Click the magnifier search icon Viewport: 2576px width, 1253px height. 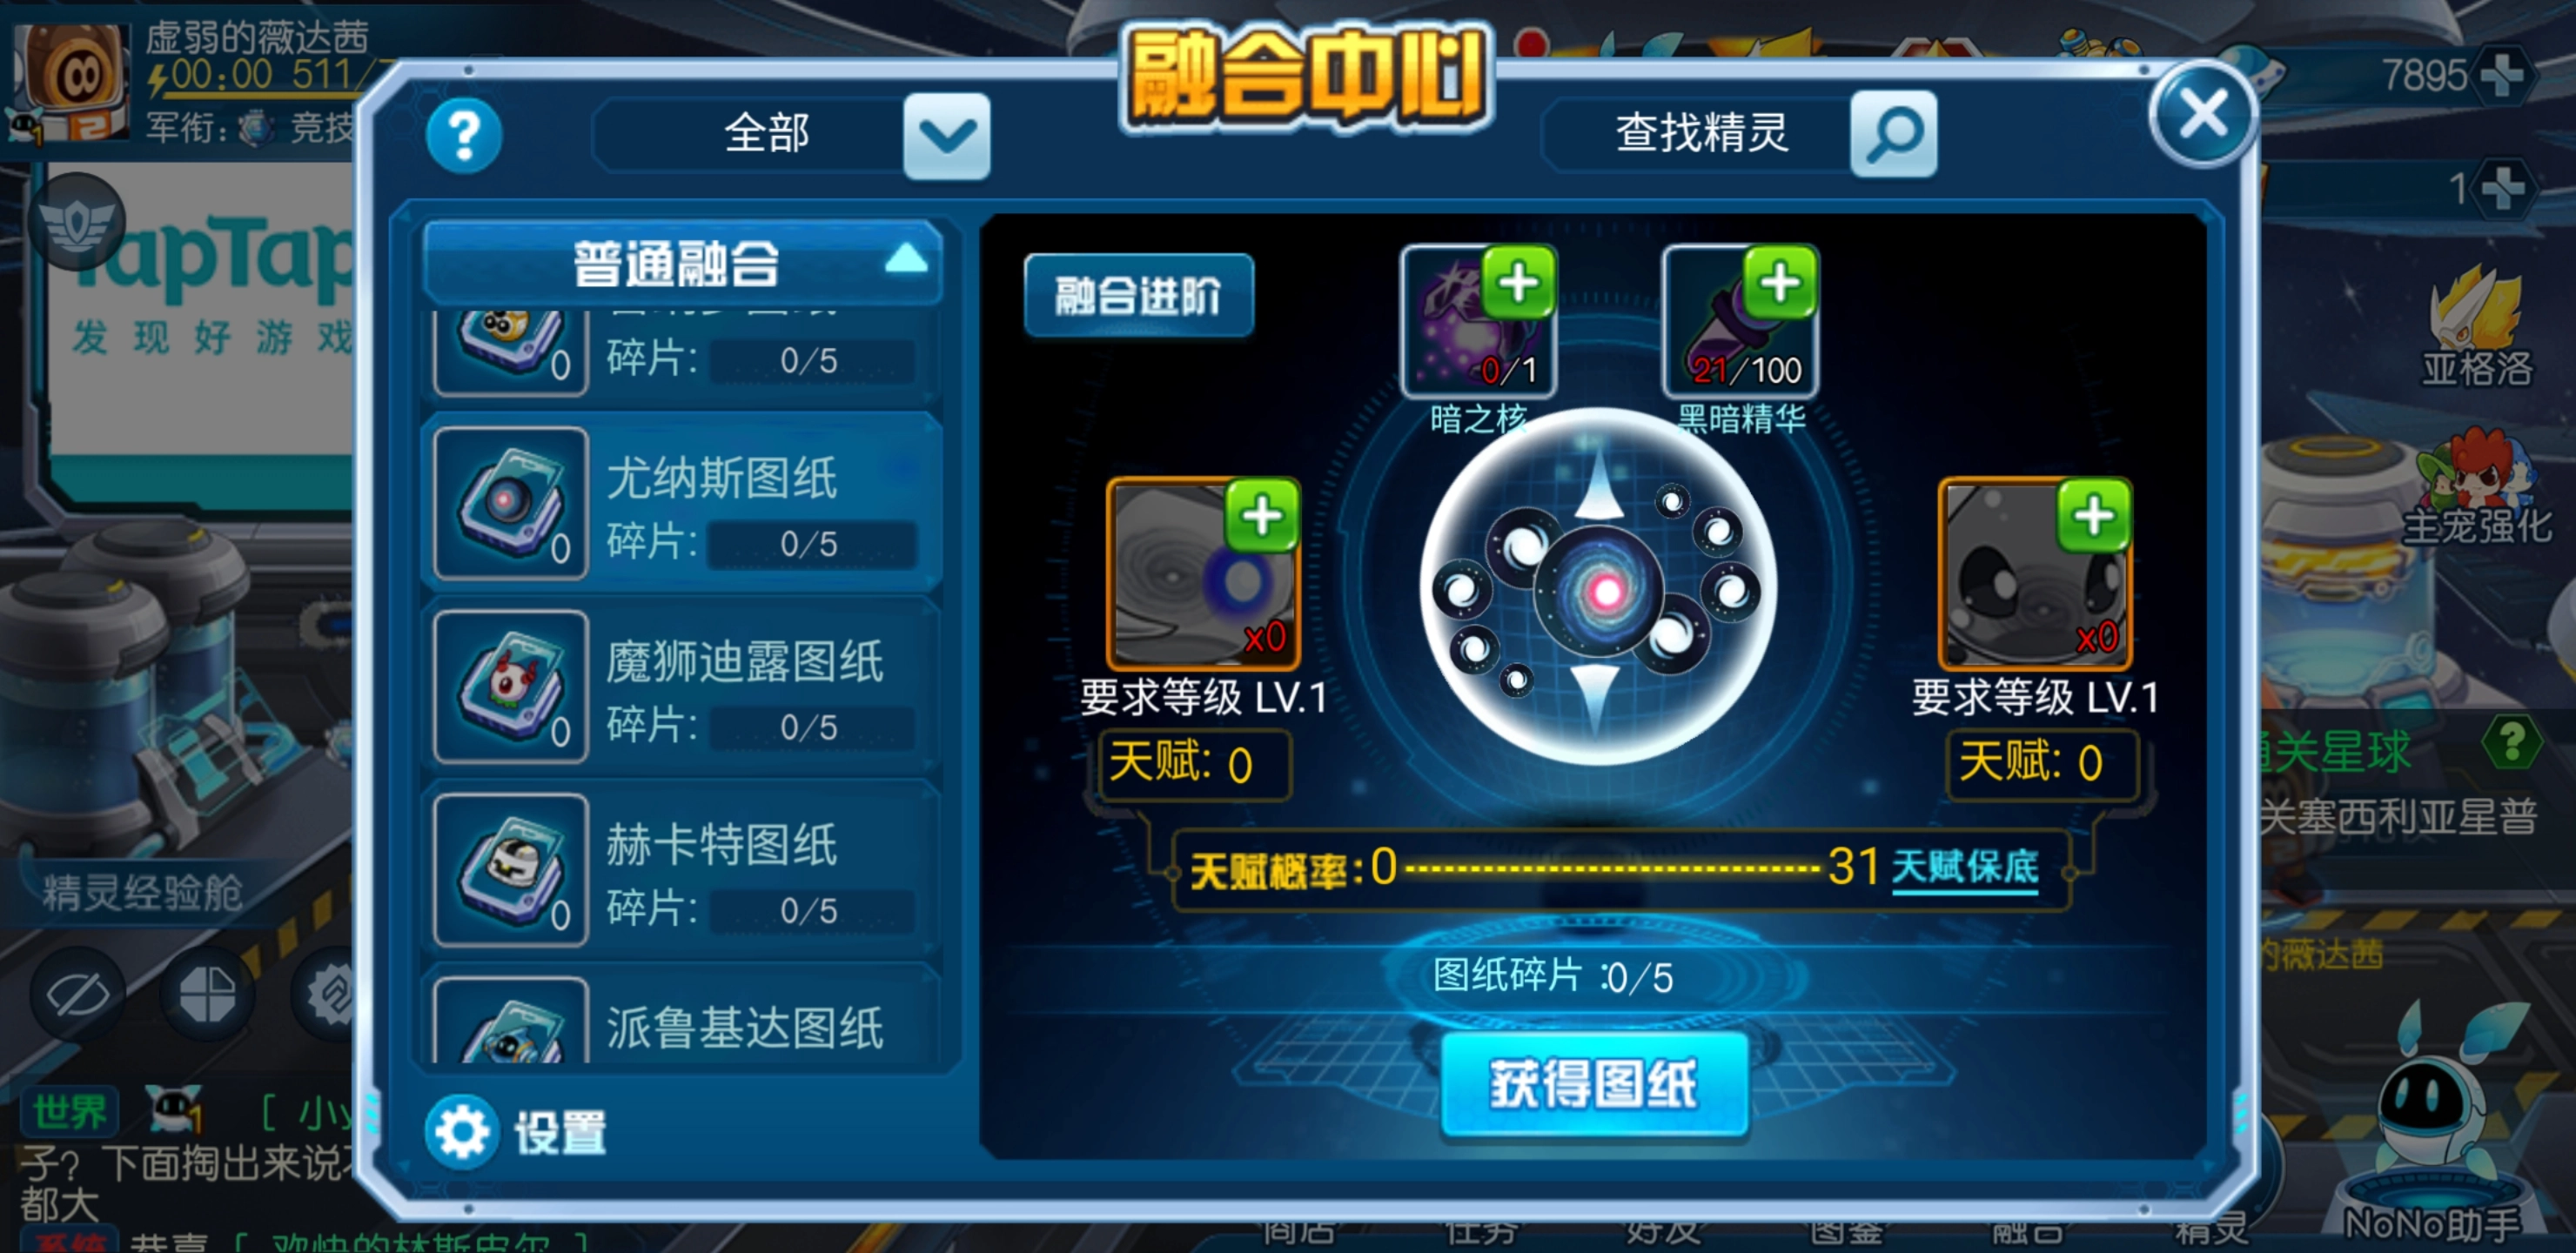point(1893,134)
